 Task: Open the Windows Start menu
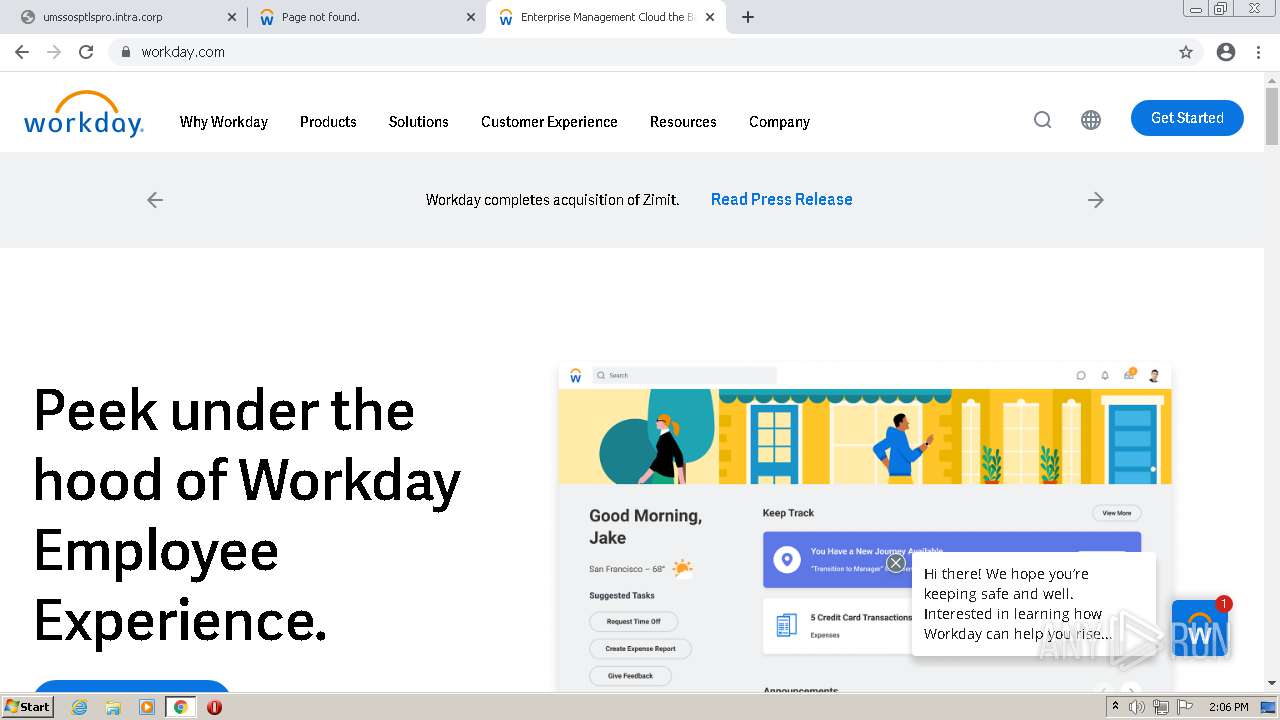(x=28, y=706)
